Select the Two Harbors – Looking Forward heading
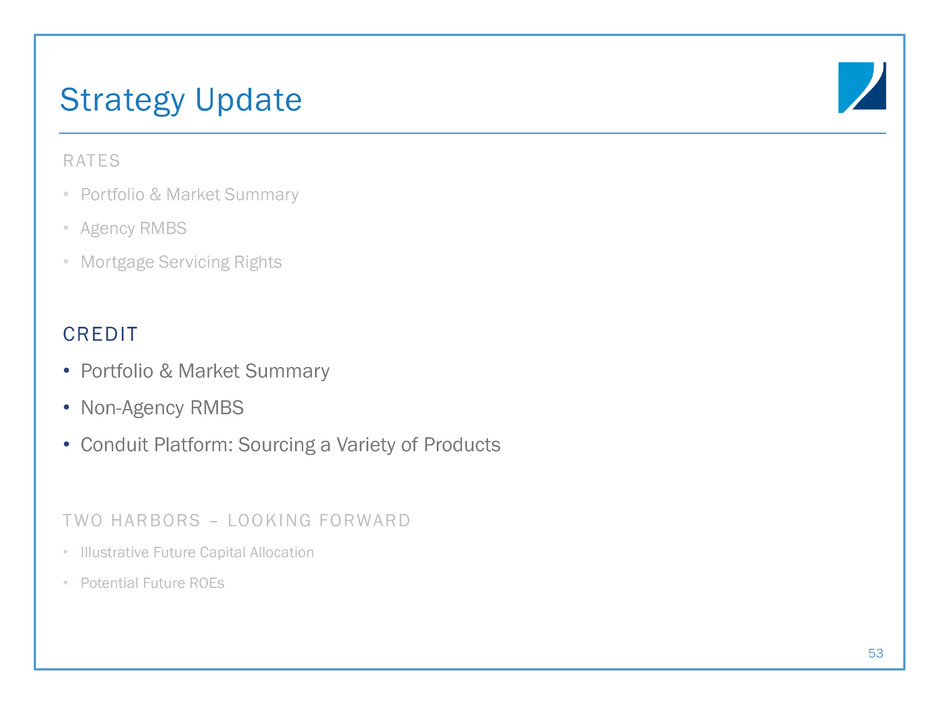Screen dimensions: 940x705 [236, 520]
